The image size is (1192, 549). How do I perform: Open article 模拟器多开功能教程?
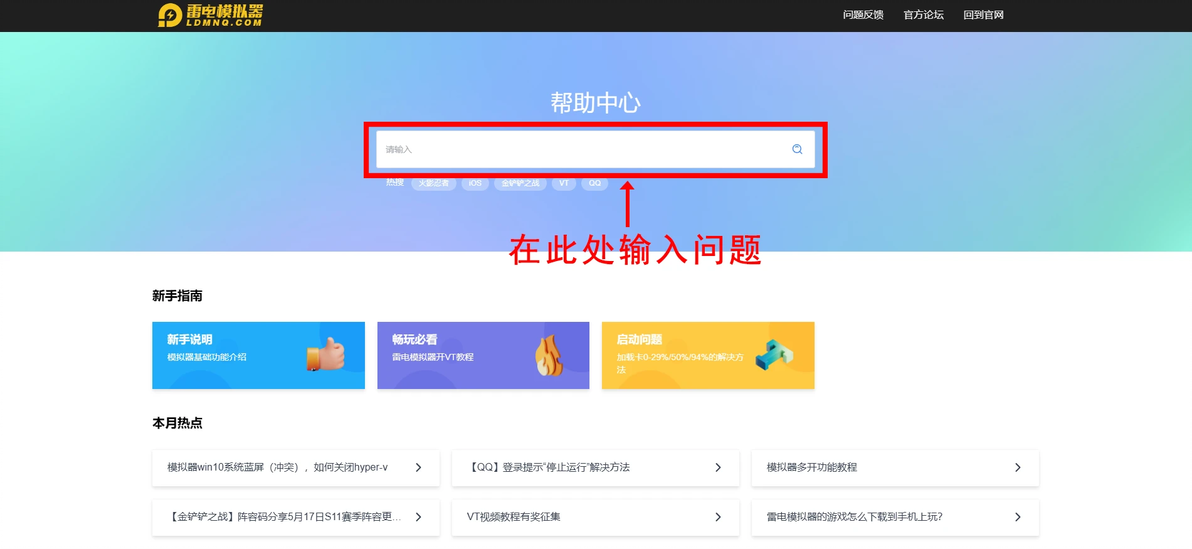click(895, 468)
